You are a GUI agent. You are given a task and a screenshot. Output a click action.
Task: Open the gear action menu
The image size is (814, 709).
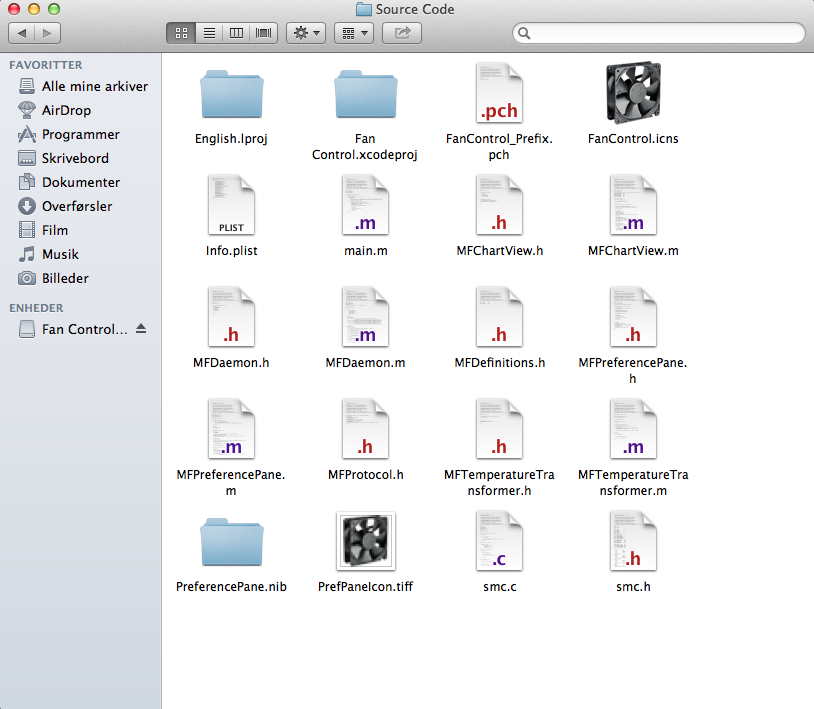coord(306,33)
